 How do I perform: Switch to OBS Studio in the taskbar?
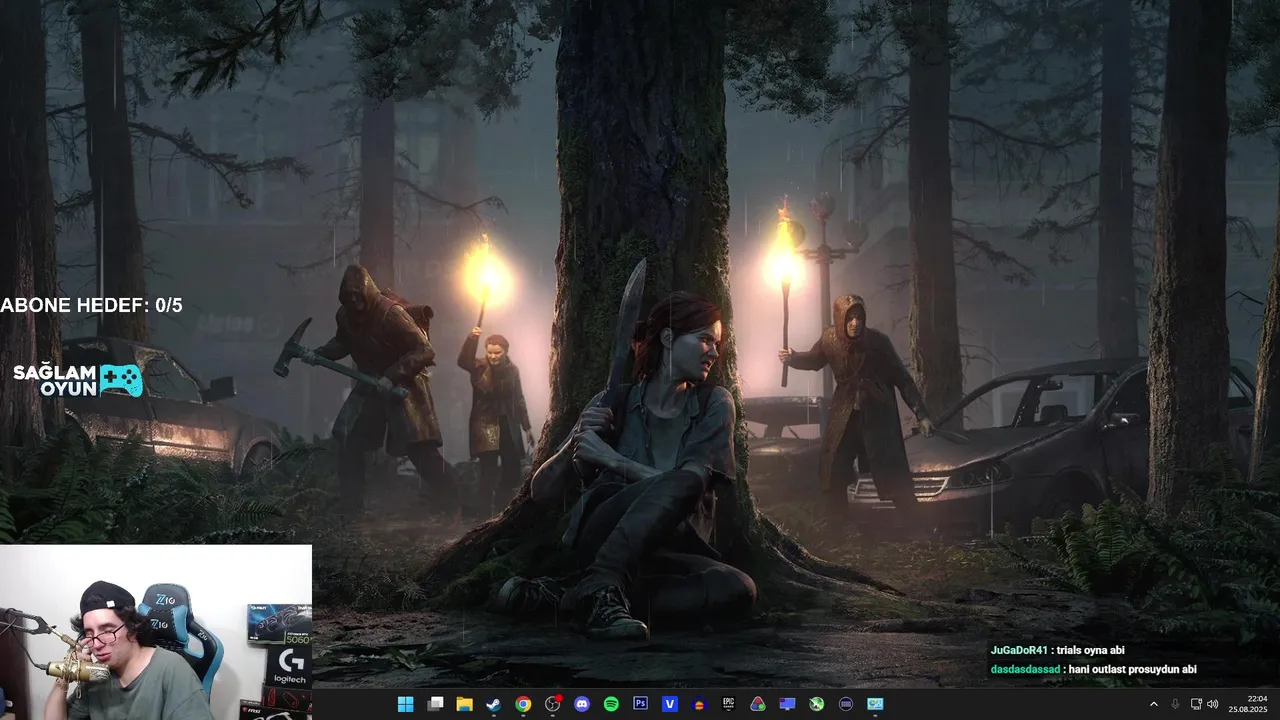click(x=552, y=704)
